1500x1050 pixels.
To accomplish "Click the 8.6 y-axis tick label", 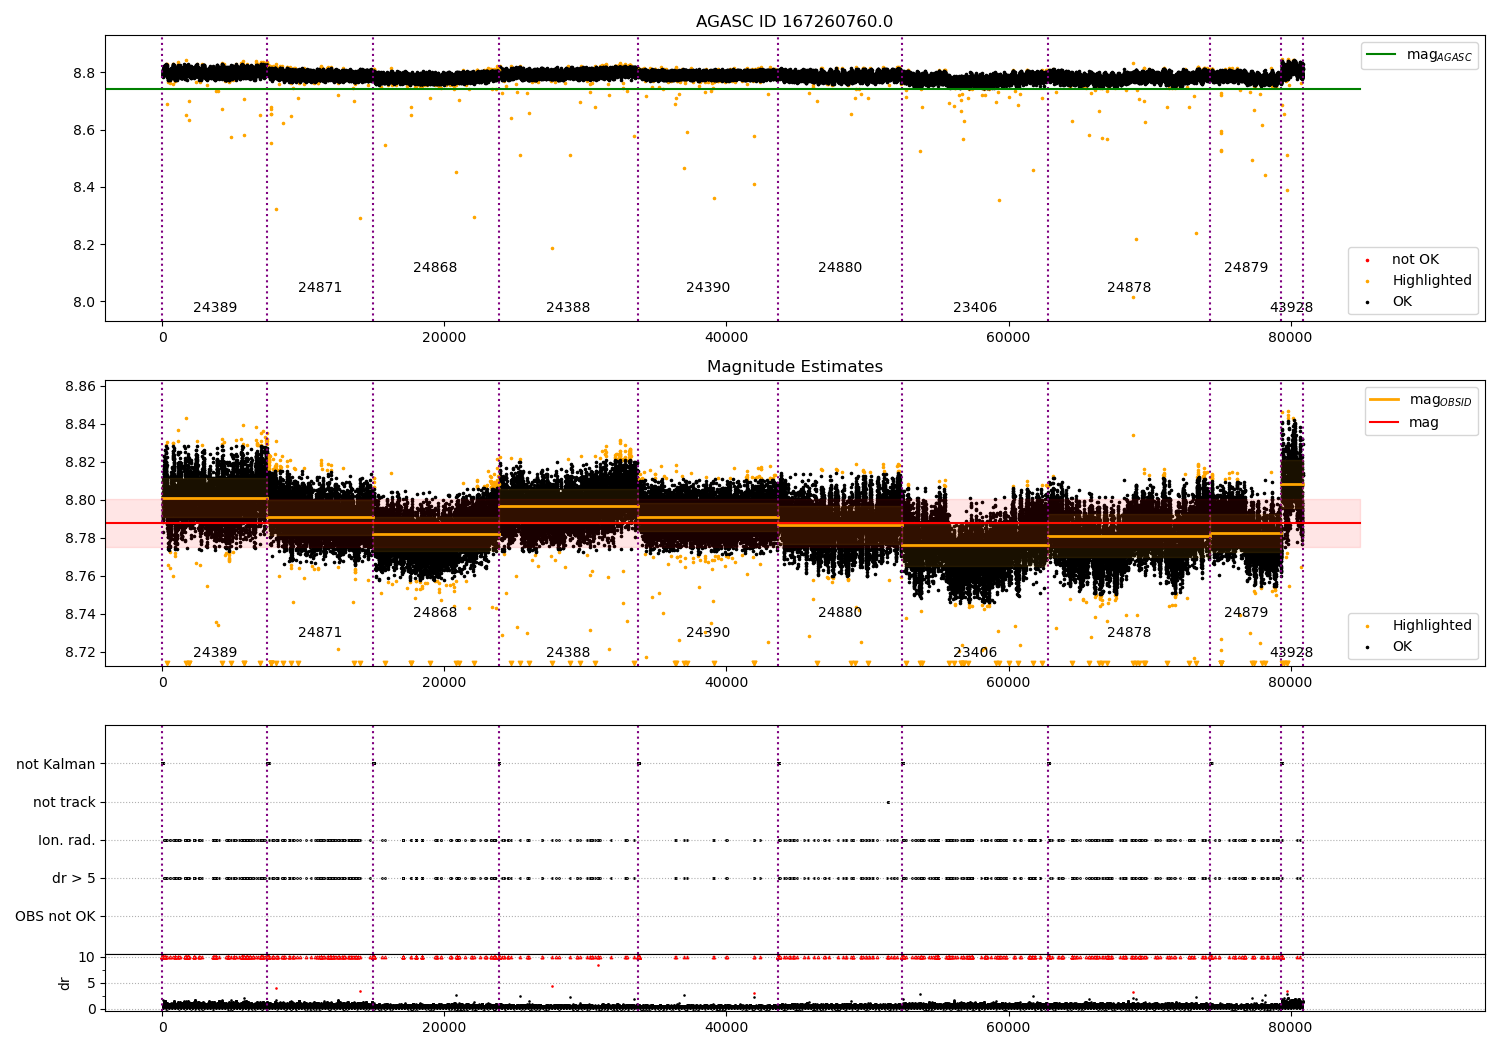I will [x=84, y=131].
